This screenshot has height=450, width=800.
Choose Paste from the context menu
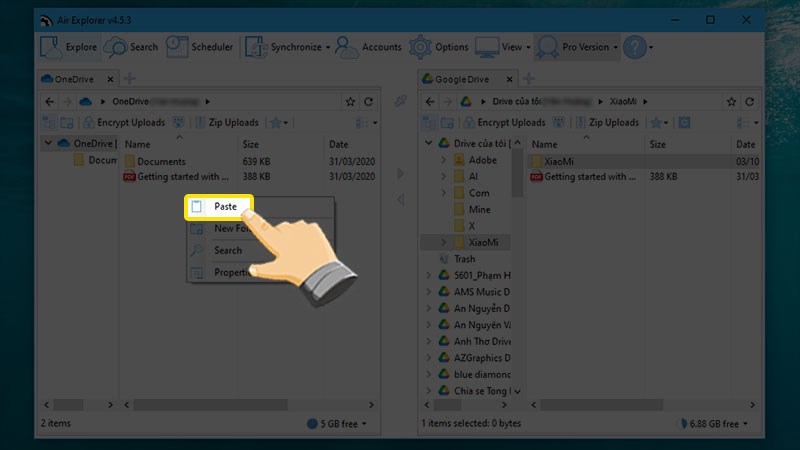(x=219, y=207)
